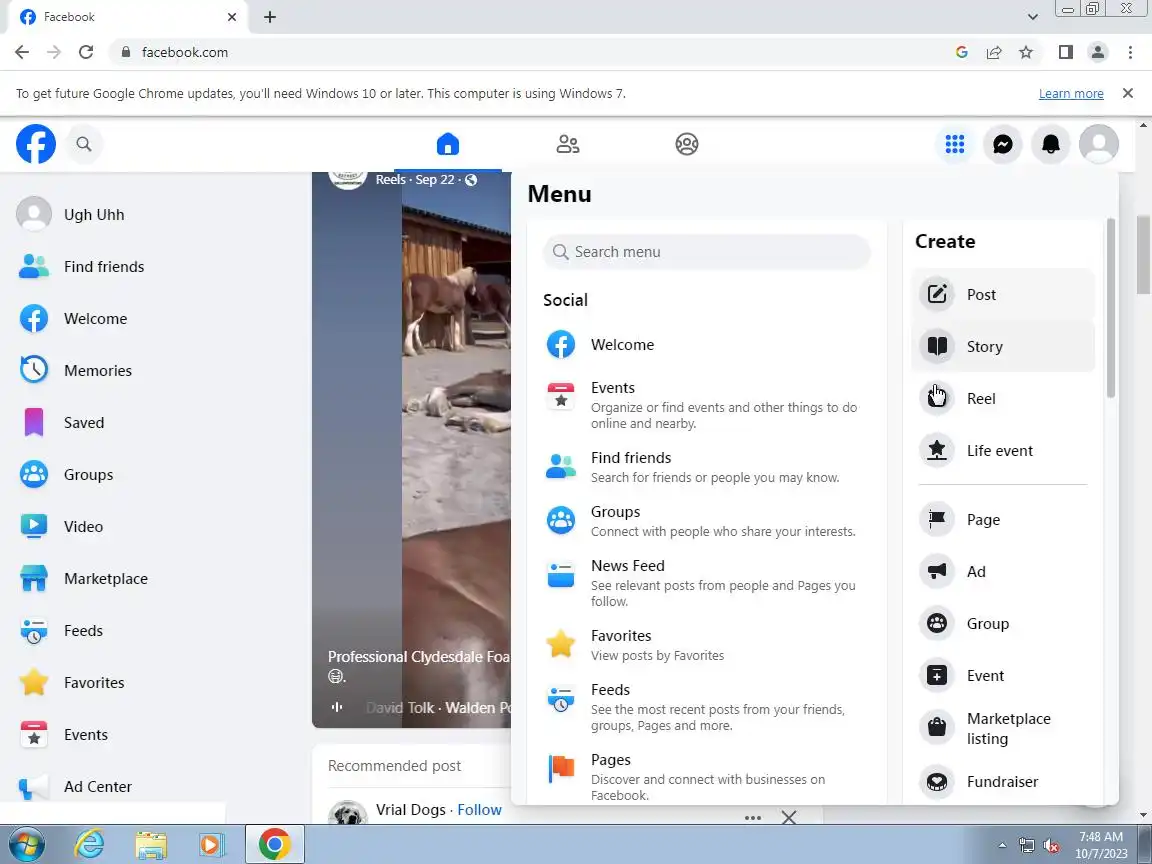
Task: Open the Windows Start menu
Action: click(25, 845)
